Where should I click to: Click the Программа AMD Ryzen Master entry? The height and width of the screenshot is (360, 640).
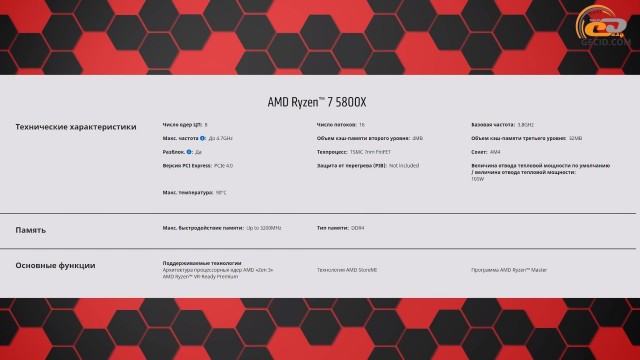pyautogui.click(x=509, y=270)
